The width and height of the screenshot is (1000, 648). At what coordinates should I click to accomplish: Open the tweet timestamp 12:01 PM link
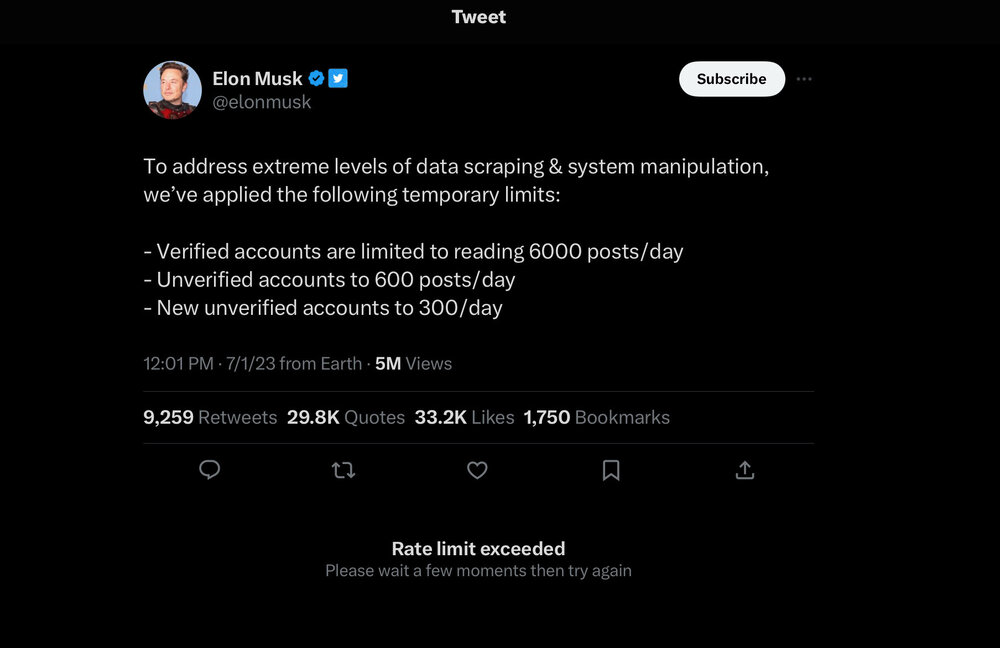(178, 363)
